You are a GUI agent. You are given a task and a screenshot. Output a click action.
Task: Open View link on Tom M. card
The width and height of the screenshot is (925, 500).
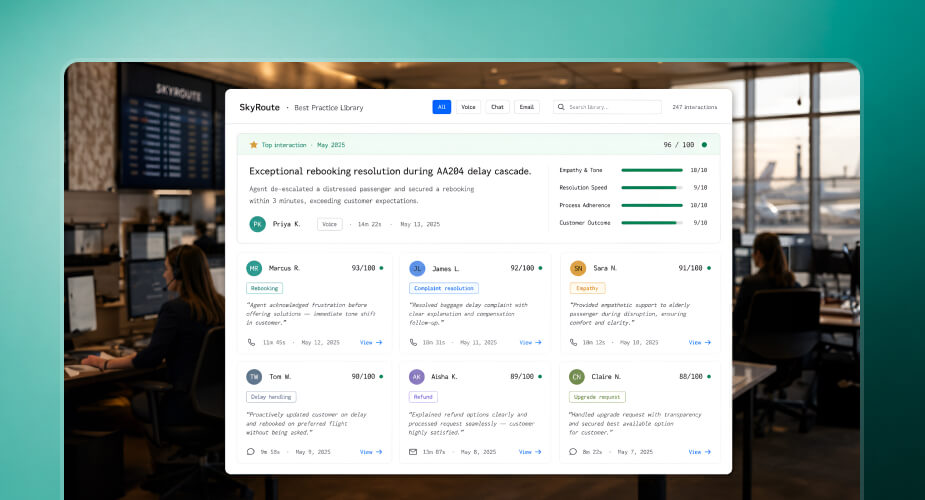[x=371, y=452]
